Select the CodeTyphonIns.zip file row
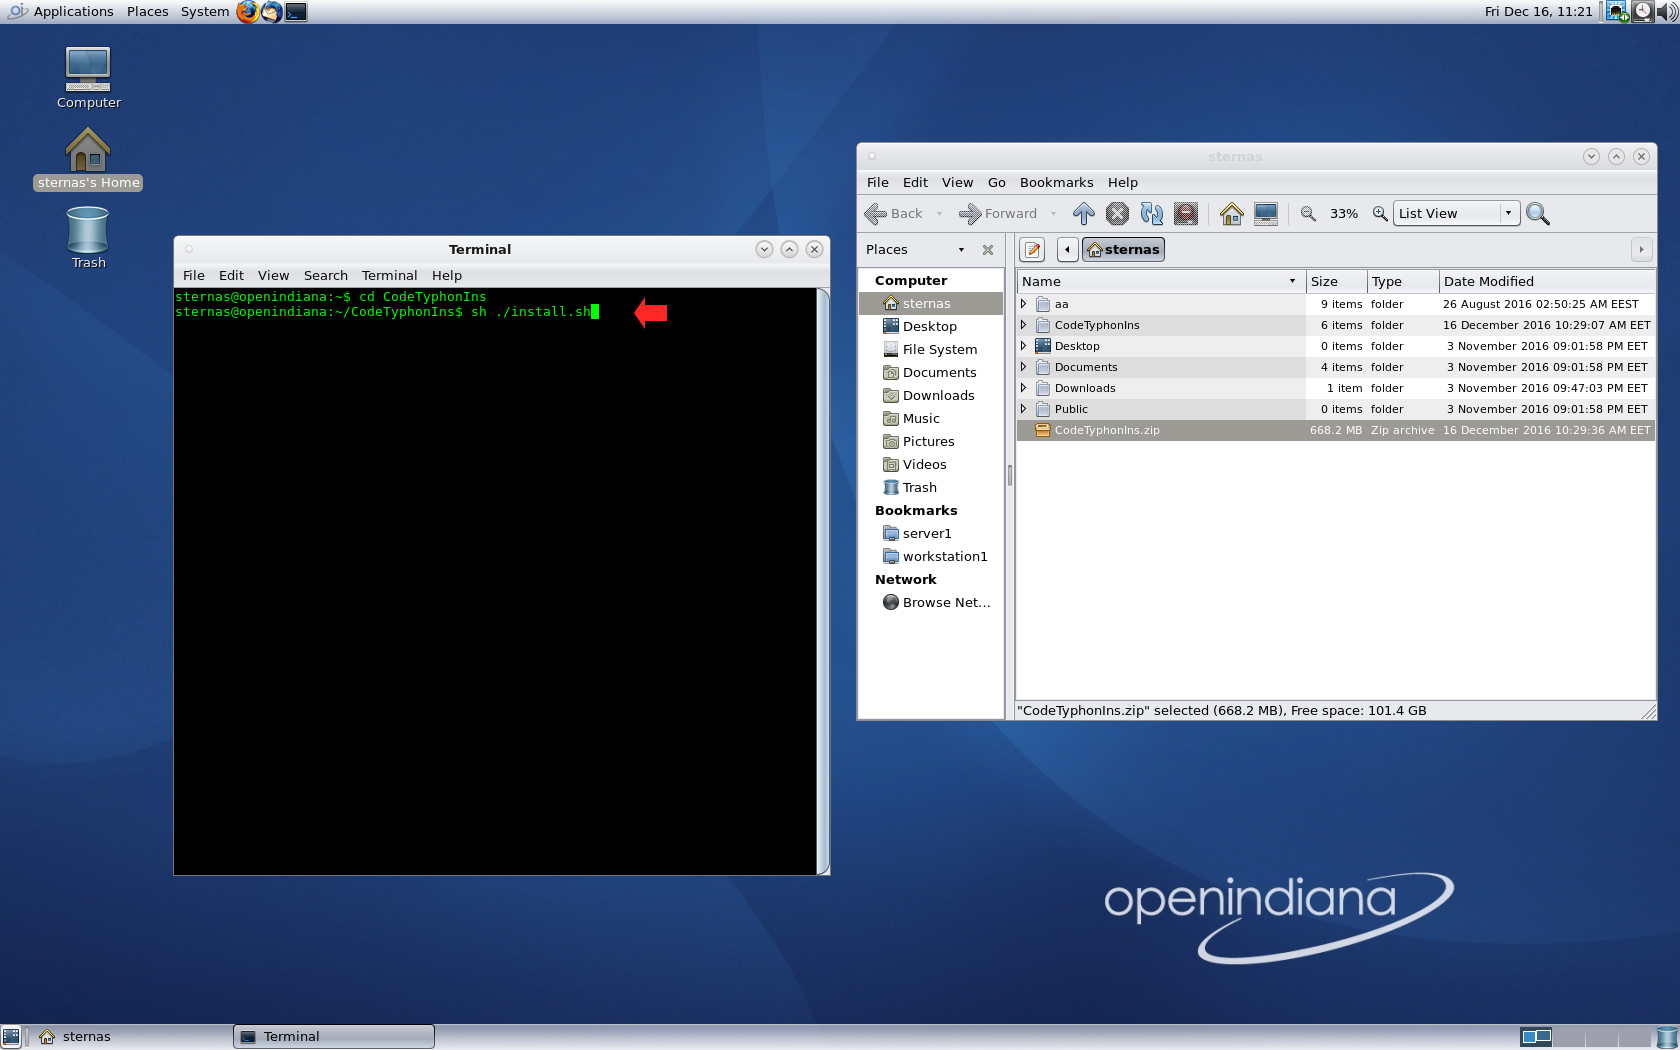Screen dimensions: 1680x1050 pos(1335,430)
